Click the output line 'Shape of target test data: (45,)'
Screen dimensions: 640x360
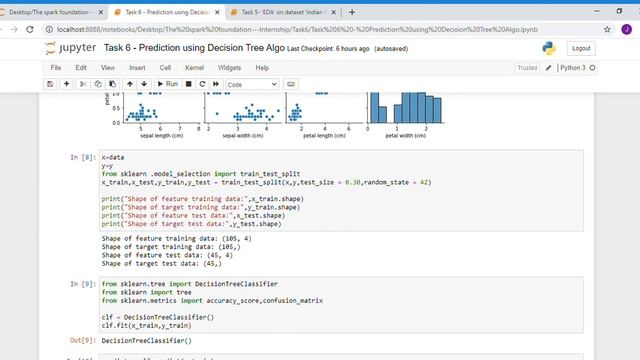pos(162,264)
